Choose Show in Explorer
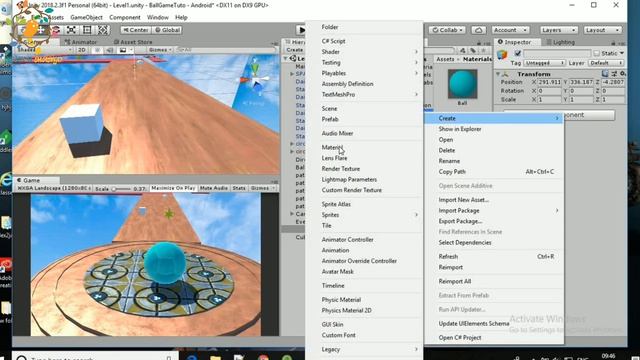Screen dimensions: 640x360 [494, 129]
